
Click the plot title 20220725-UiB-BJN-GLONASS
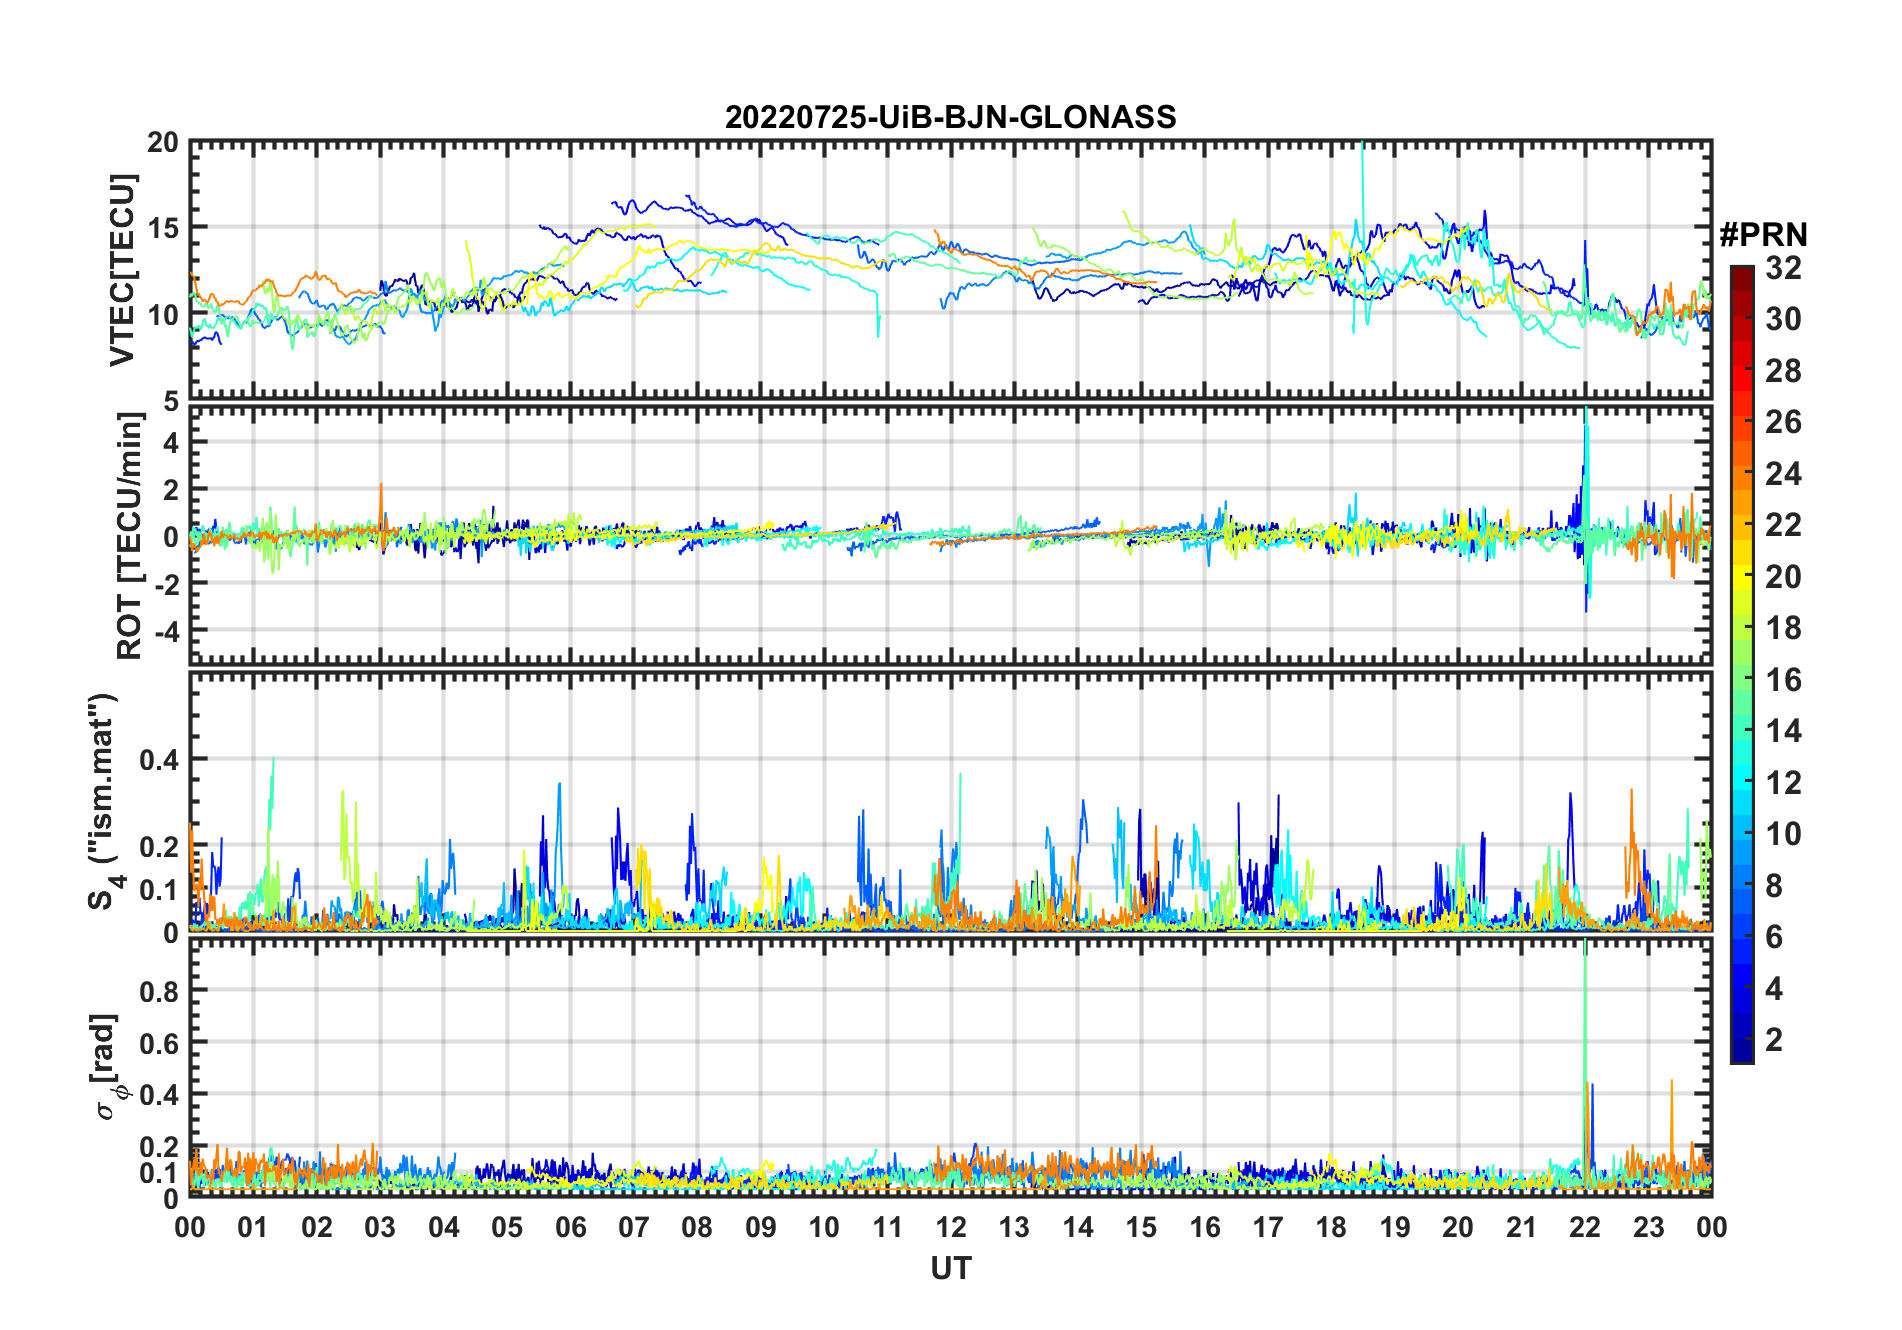[x=950, y=118]
